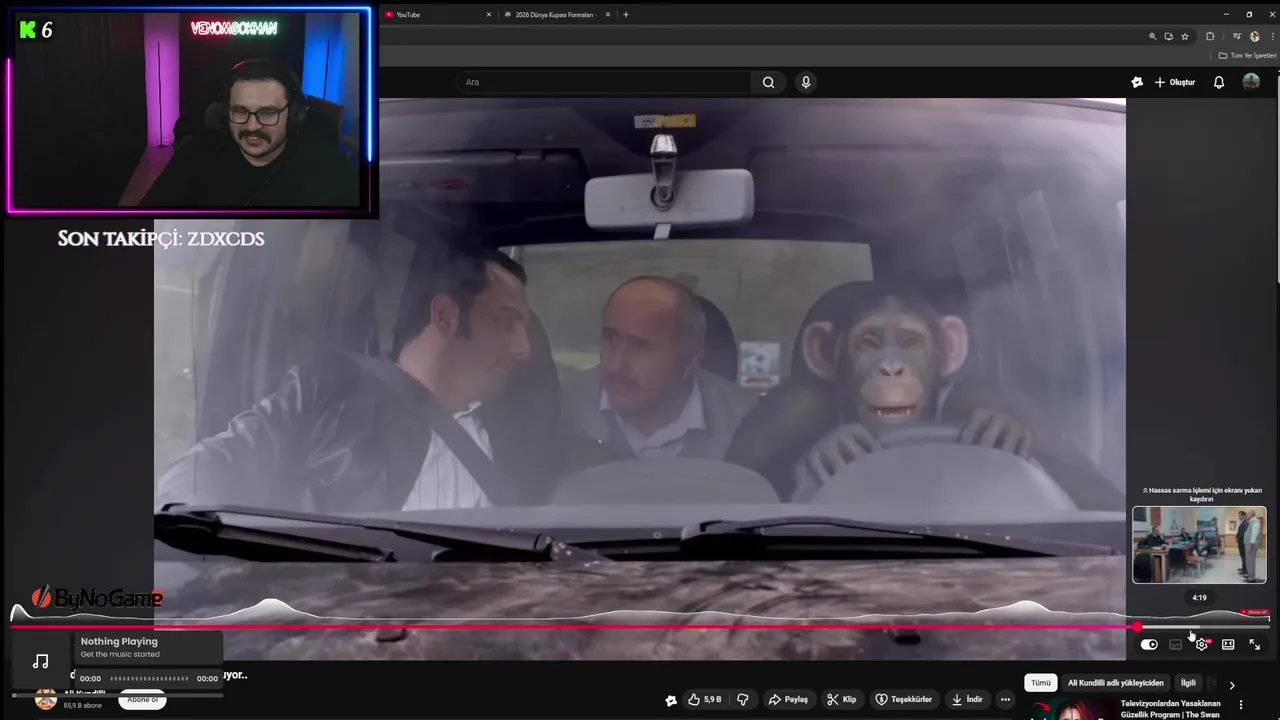
Task: Toggle subtitles/captions in the player
Action: coord(1175,645)
